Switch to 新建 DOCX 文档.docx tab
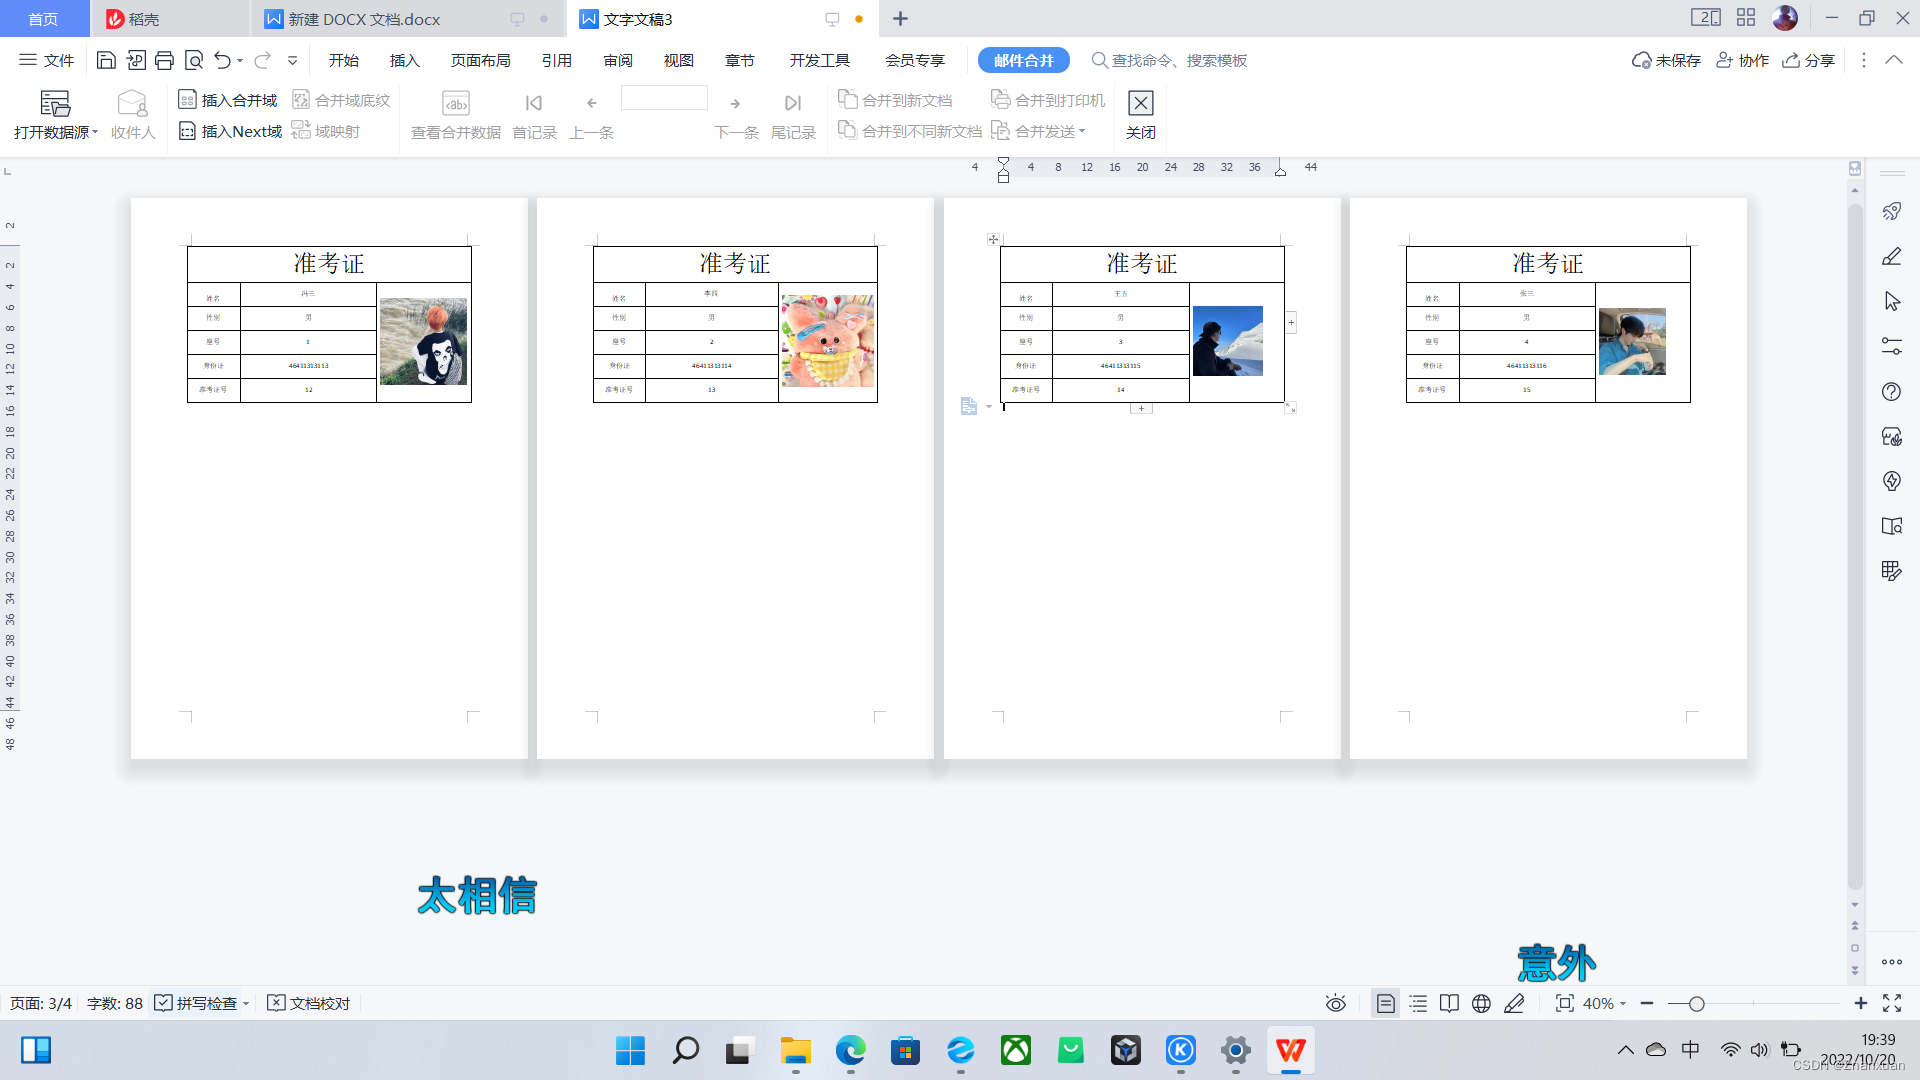The height and width of the screenshot is (1080, 1920). click(364, 19)
